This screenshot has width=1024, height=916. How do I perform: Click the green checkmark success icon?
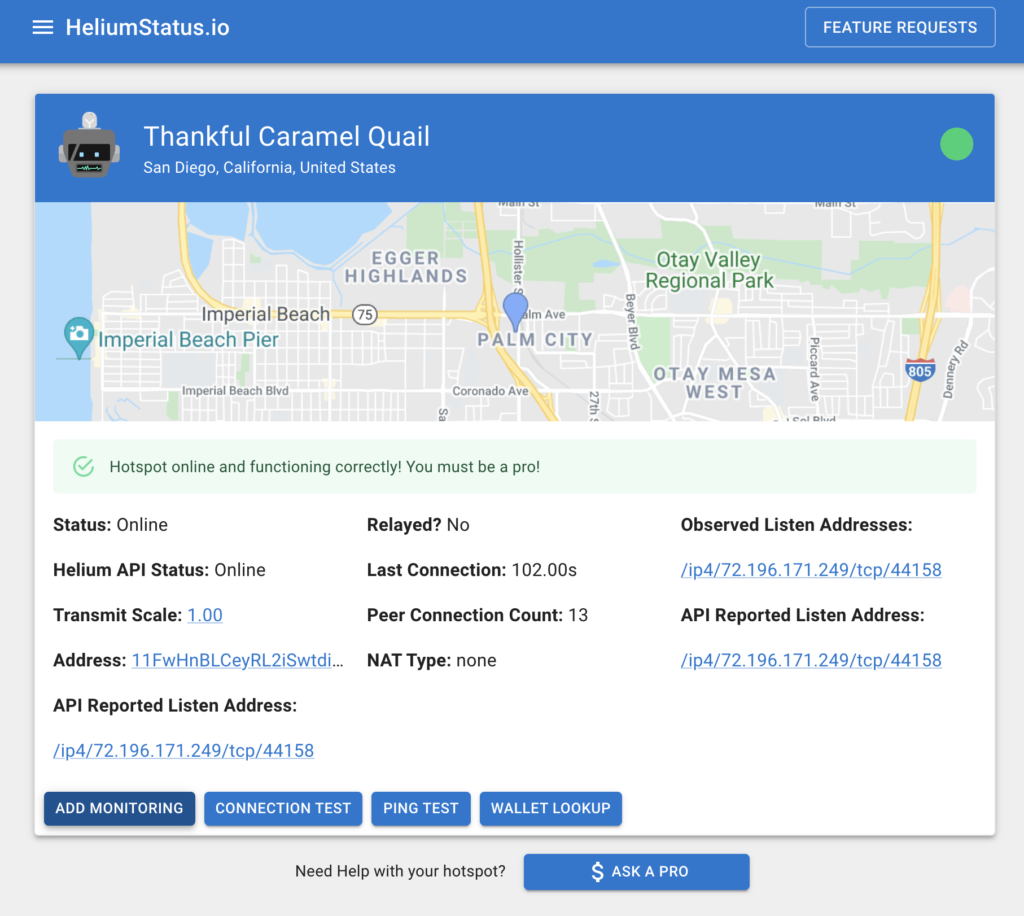pos(84,467)
